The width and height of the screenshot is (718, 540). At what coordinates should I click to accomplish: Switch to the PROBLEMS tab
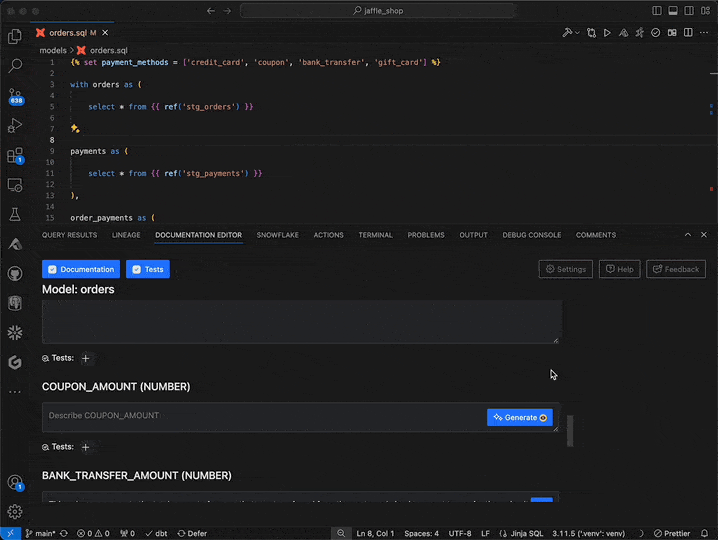pyautogui.click(x=426, y=235)
